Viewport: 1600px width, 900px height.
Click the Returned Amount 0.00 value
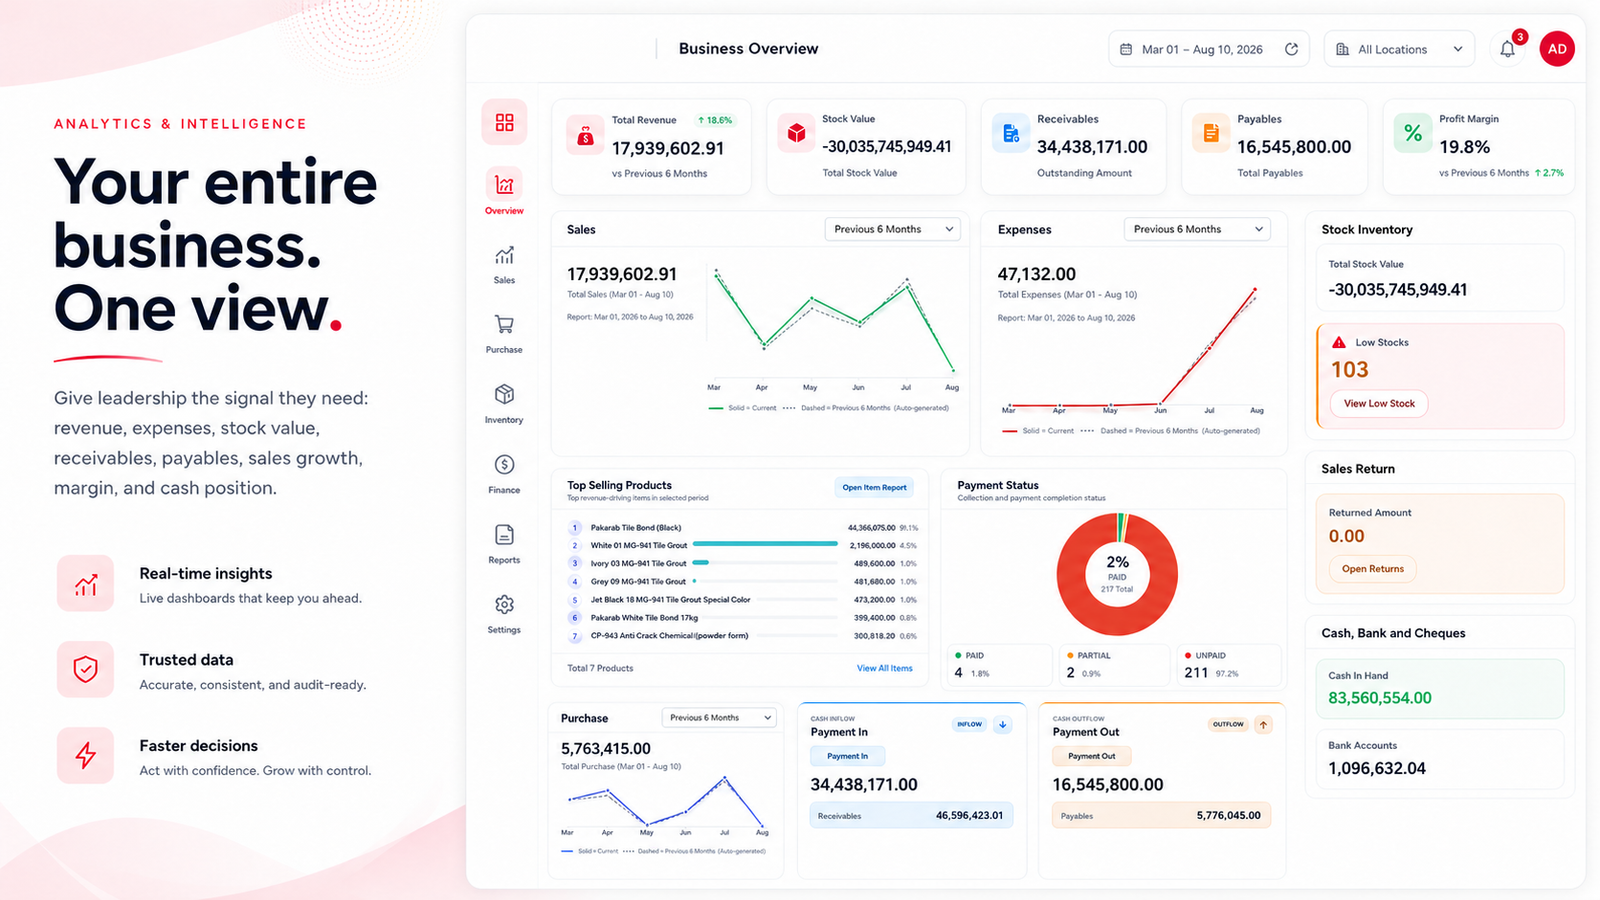pyautogui.click(x=1347, y=536)
